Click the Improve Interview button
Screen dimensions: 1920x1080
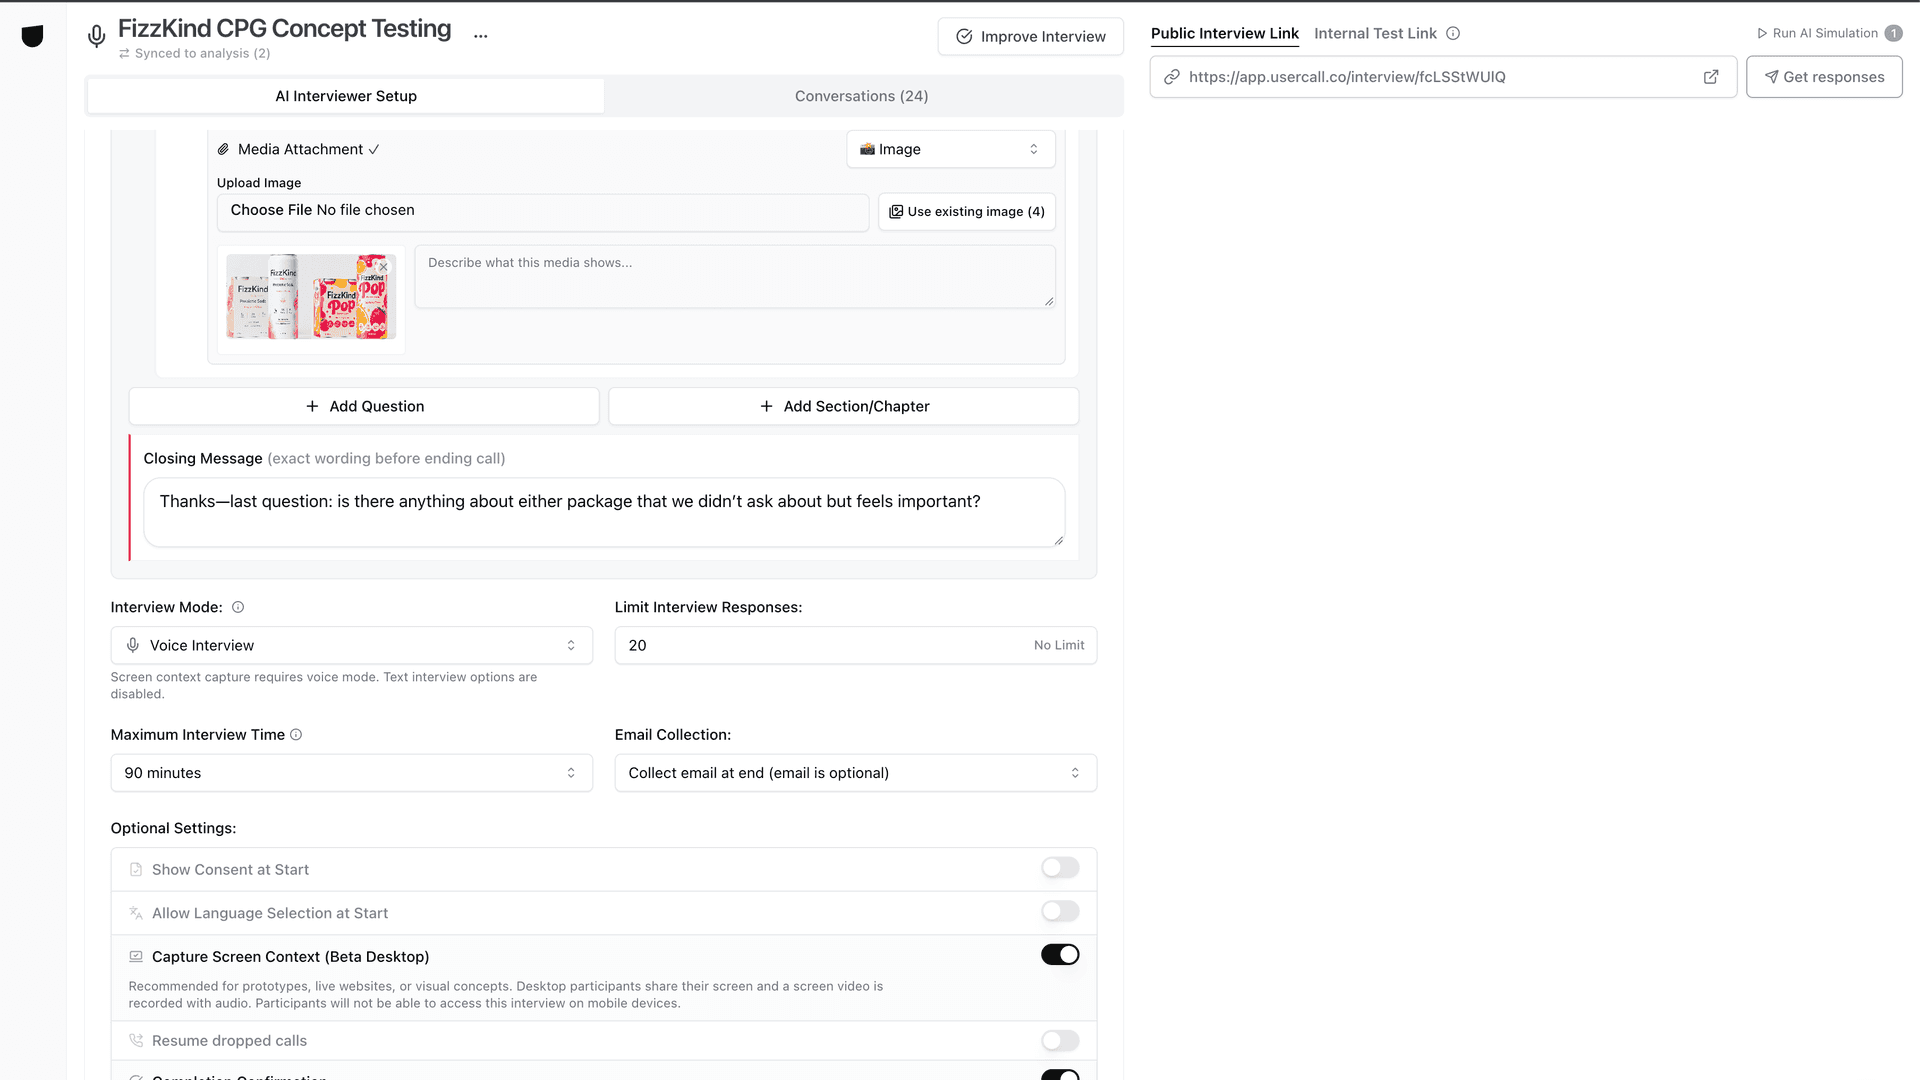pos(1031,36)
